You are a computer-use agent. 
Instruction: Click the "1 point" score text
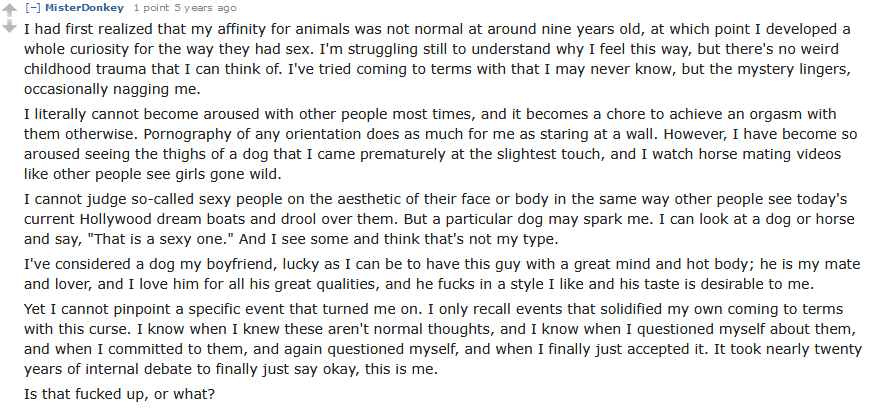(x=151, y=8)
